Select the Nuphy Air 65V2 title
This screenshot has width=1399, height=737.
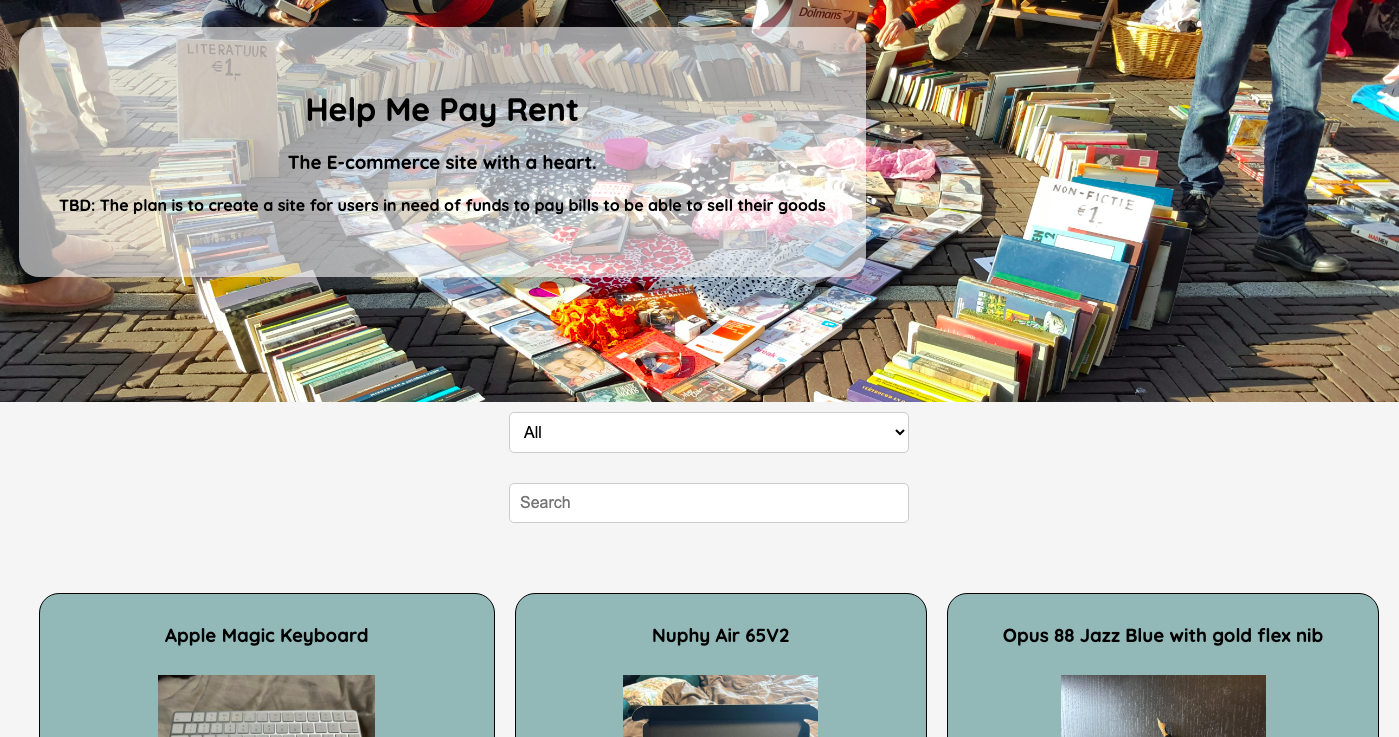pos(720,635)
